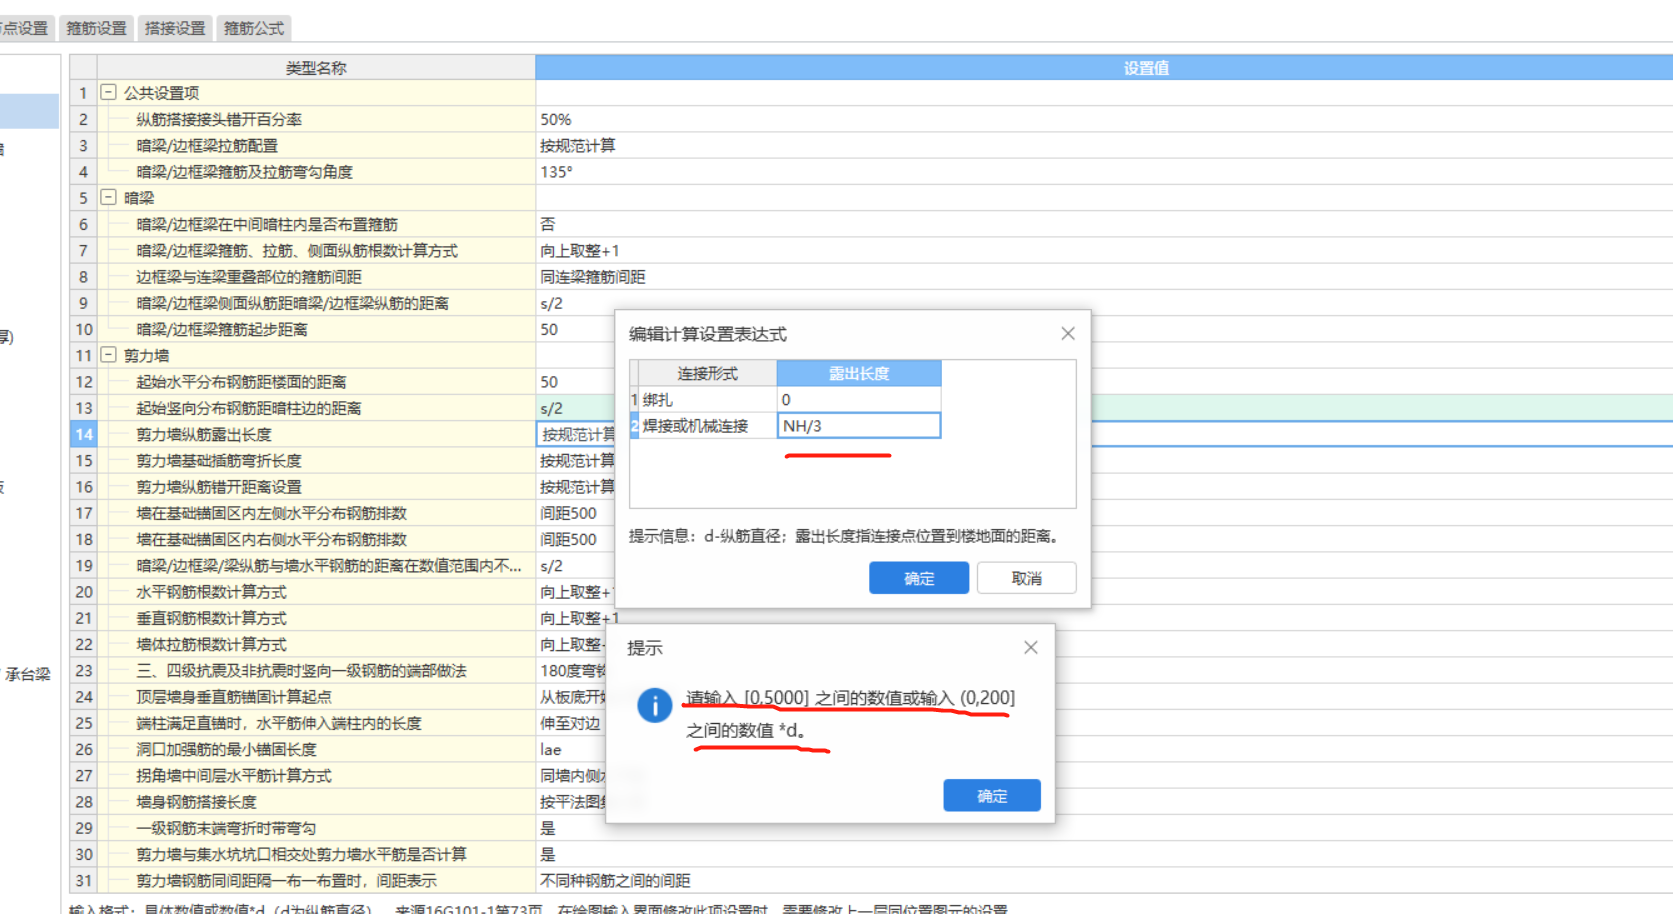This screenshot has height=914, width=1673.
Task: Click the 伸至对边 setting value
Action: (570, 723)
